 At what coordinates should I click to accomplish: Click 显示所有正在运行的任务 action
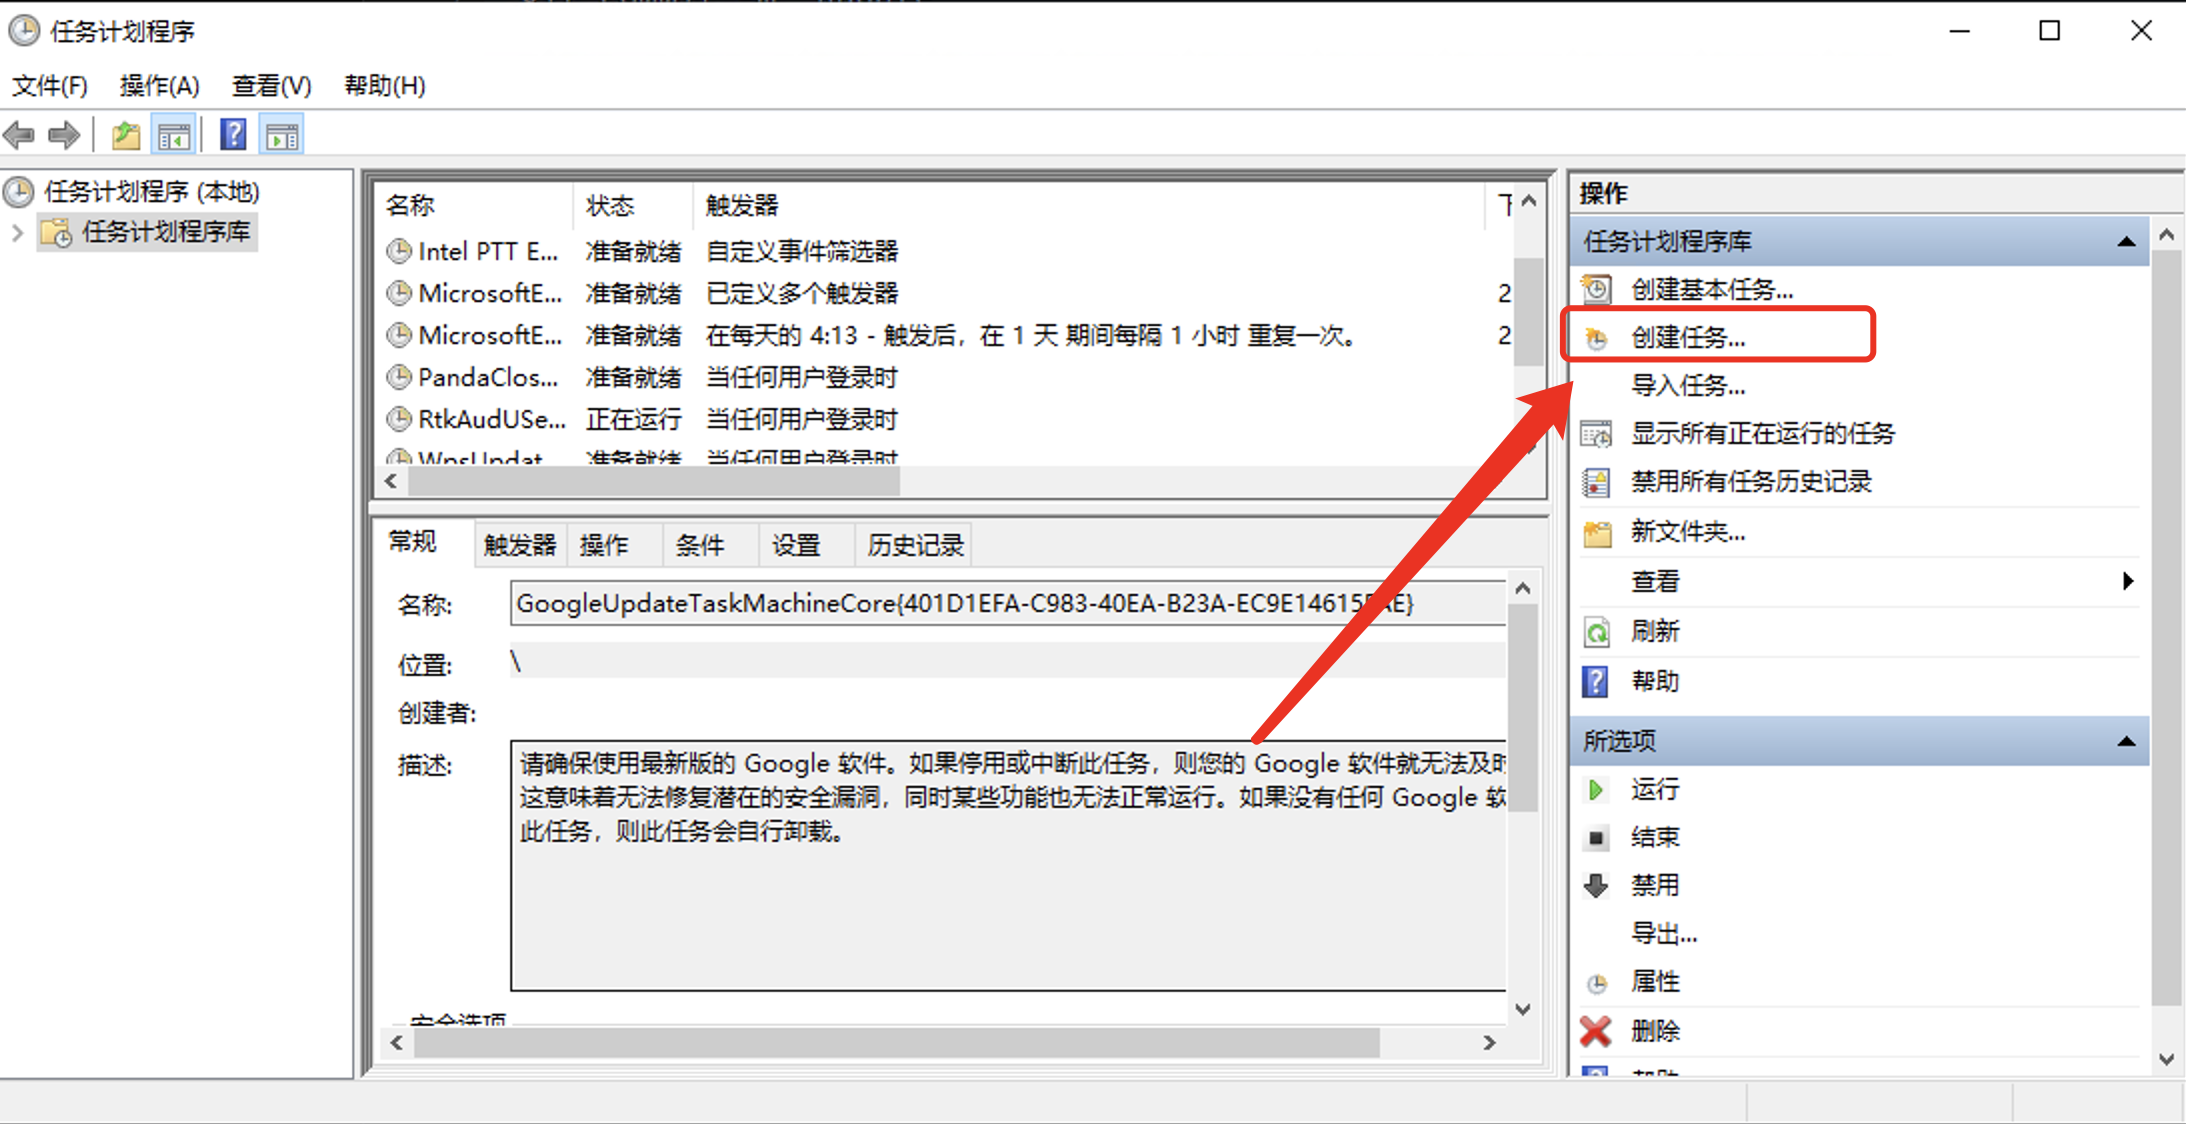pos(1763,434)
